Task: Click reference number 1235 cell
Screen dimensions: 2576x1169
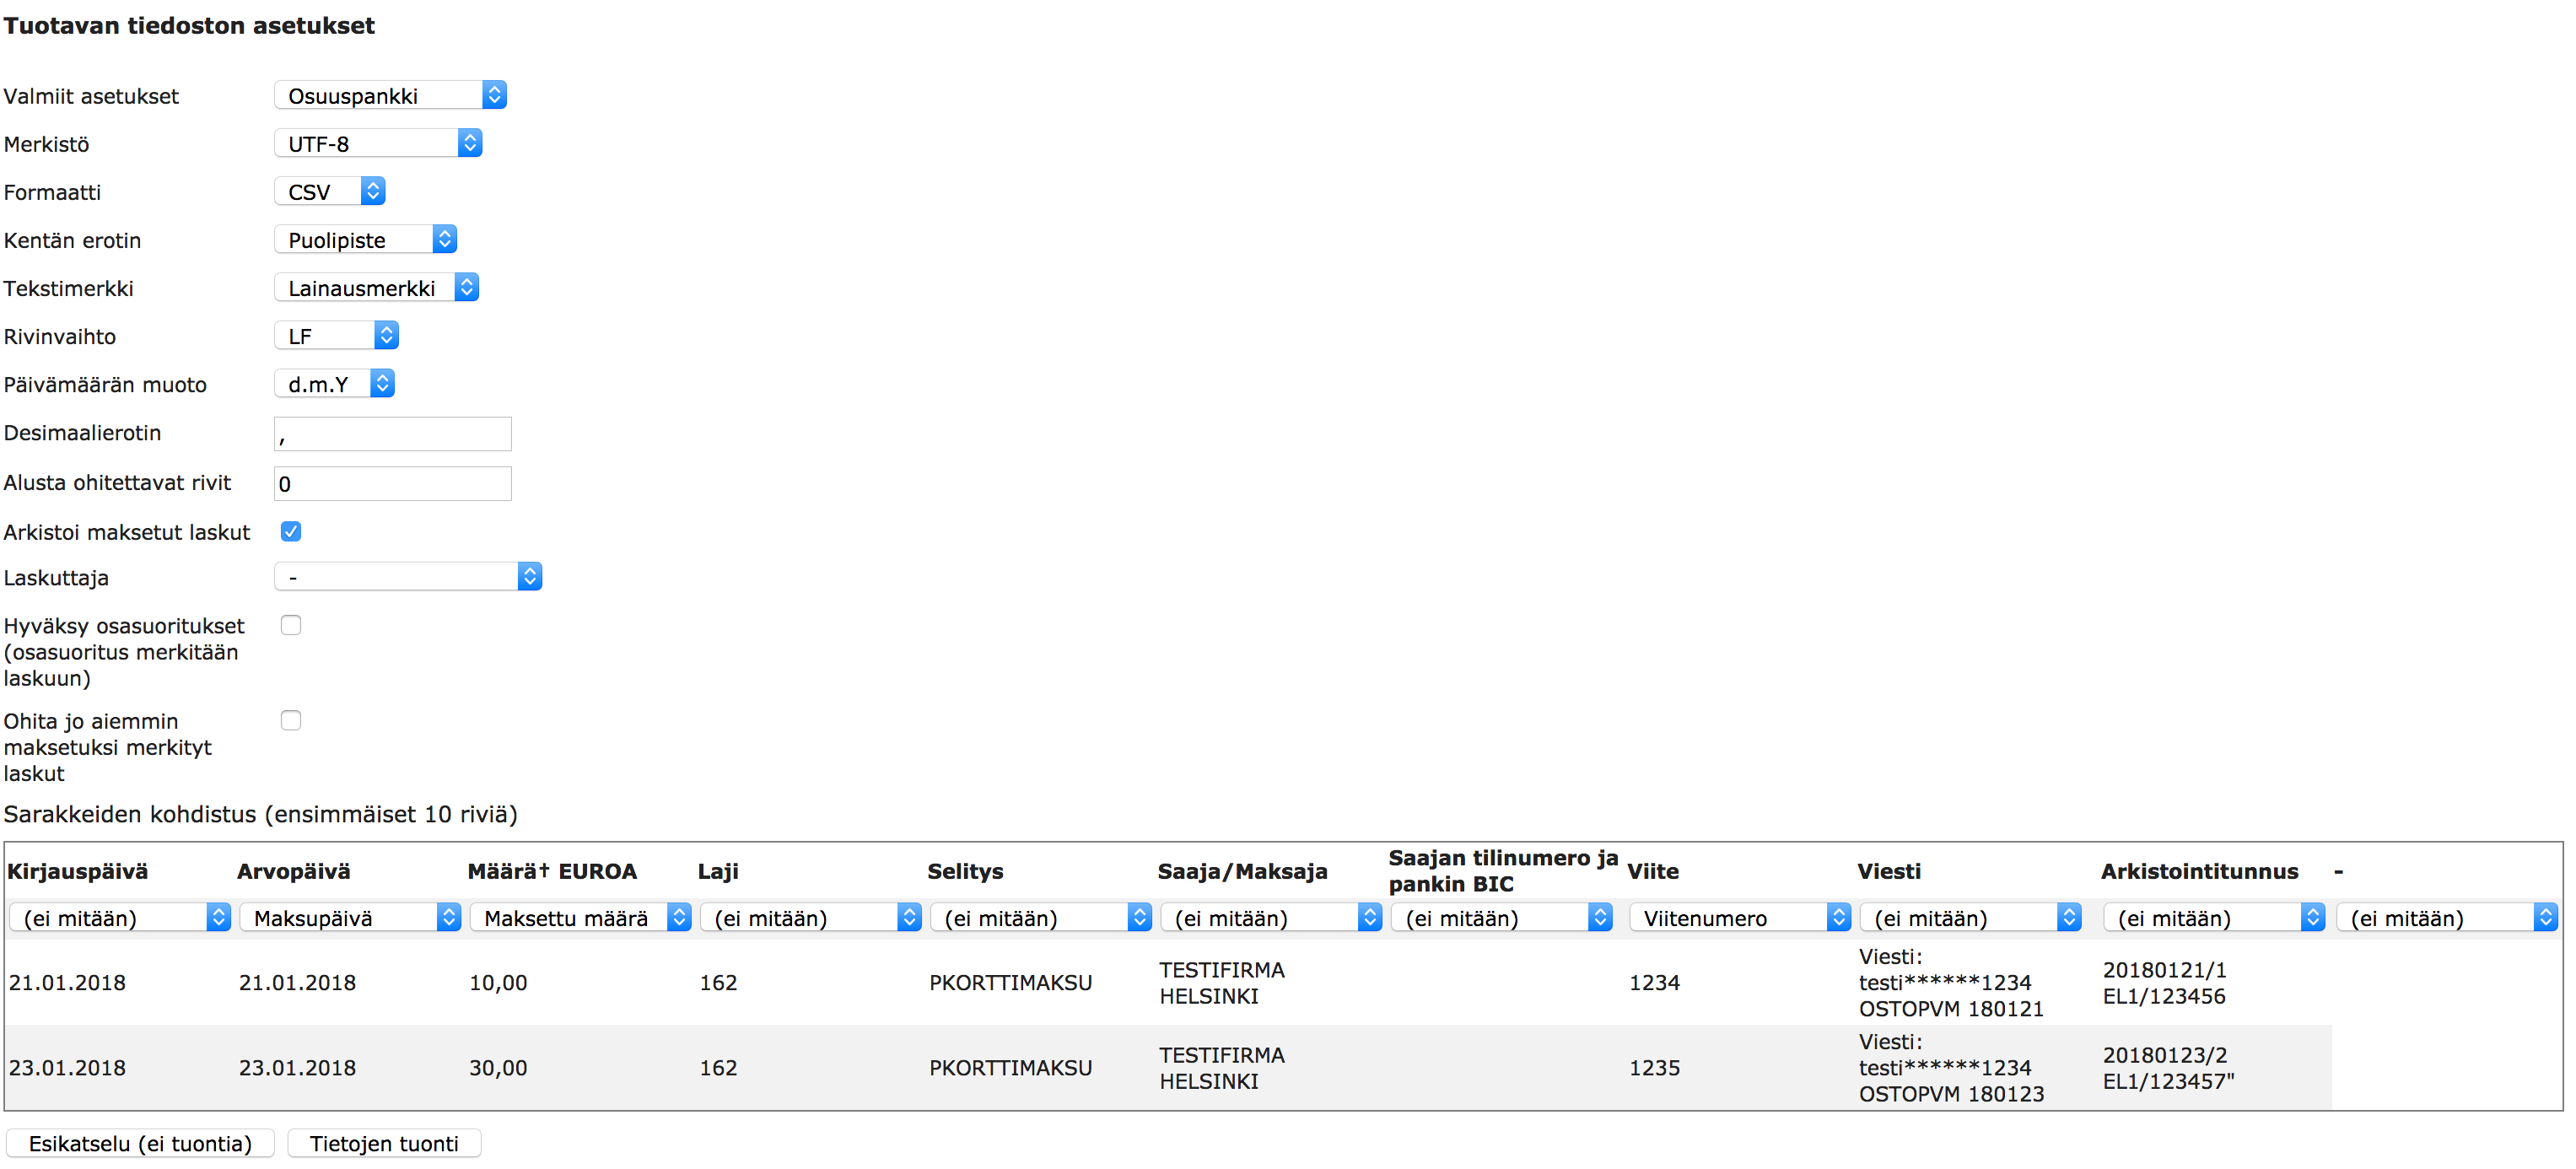Action: pos(1654,1067)
